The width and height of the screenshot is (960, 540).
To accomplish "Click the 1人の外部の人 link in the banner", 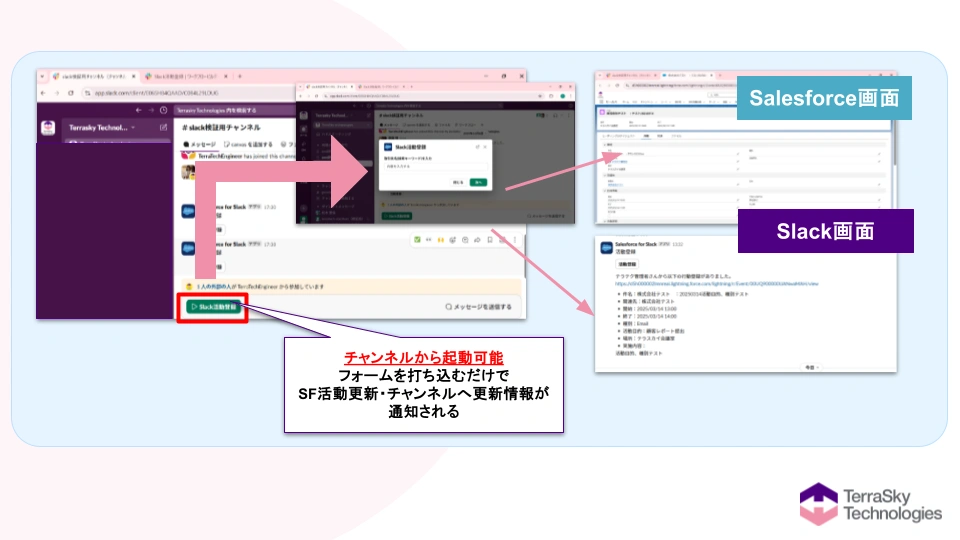I will [215, 287].
